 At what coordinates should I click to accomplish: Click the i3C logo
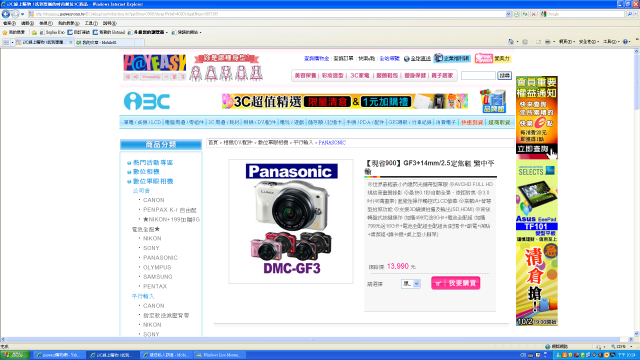tap(147, 101)
